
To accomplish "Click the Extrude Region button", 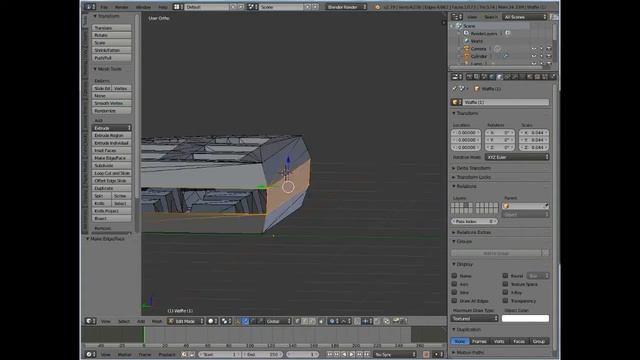I will (x=111, y=135).
